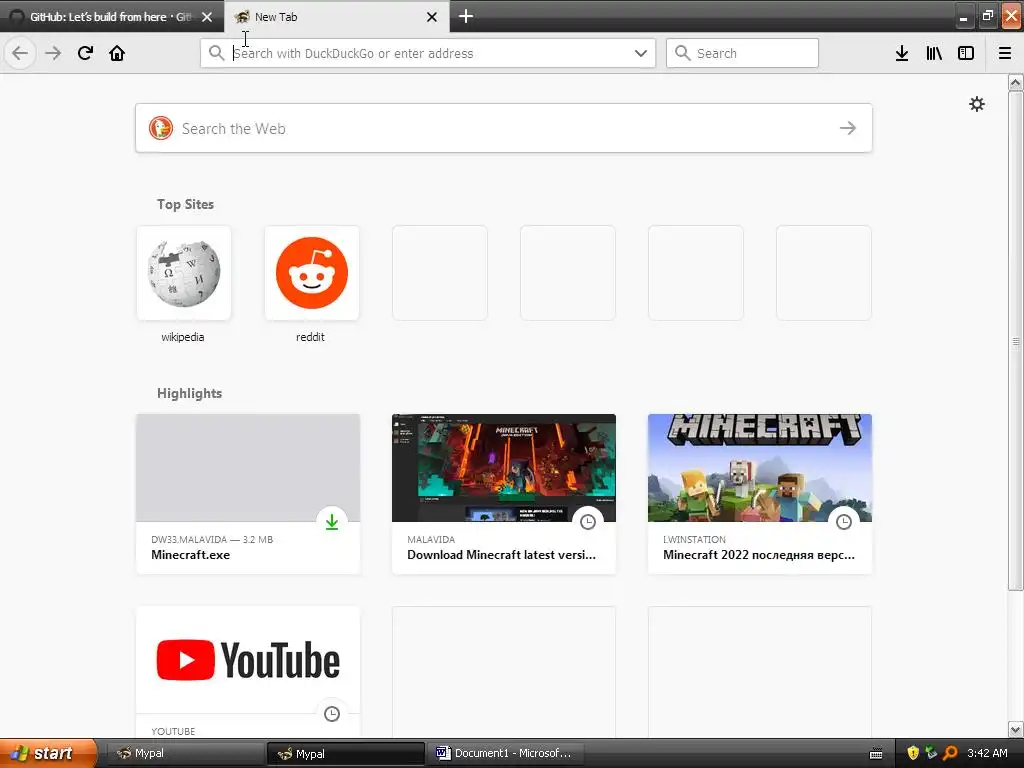Click the history clock badge on Malavida card
This screenshot has width=1024, height=768.
point(588,522)
